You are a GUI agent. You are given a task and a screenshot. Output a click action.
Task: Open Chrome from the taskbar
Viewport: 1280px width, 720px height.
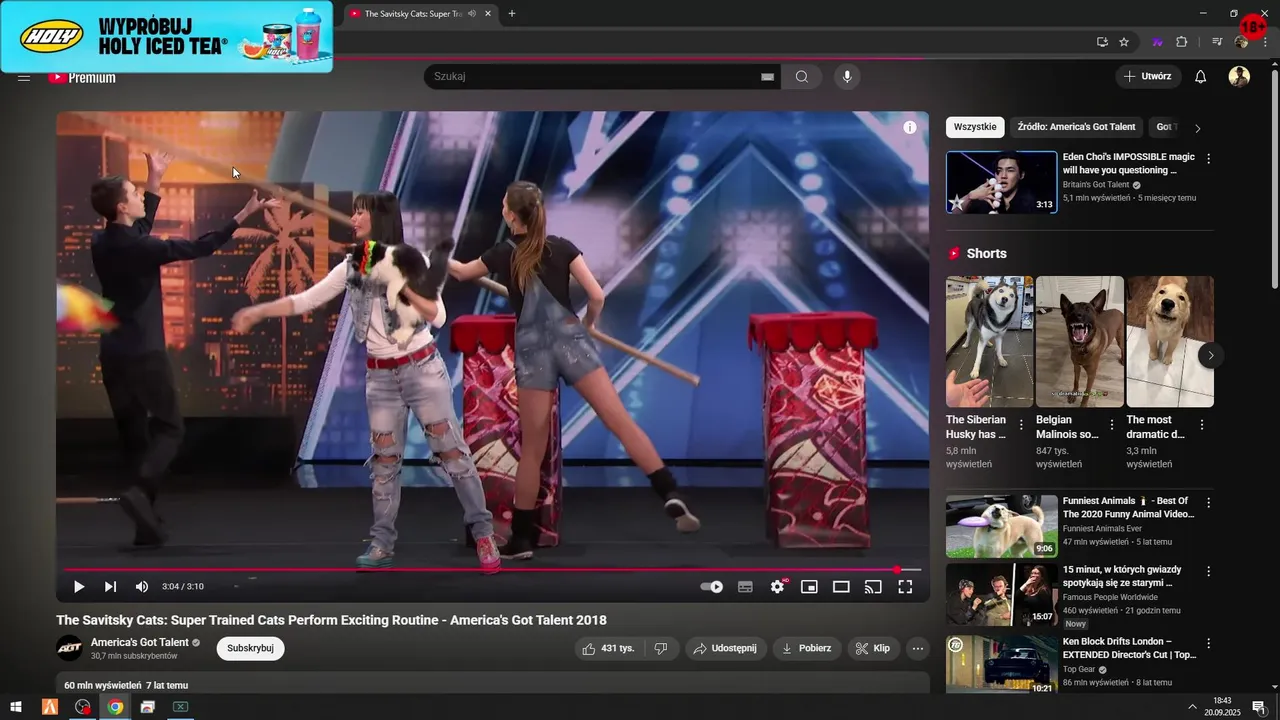pyautogui.click(x=115, y=707)
